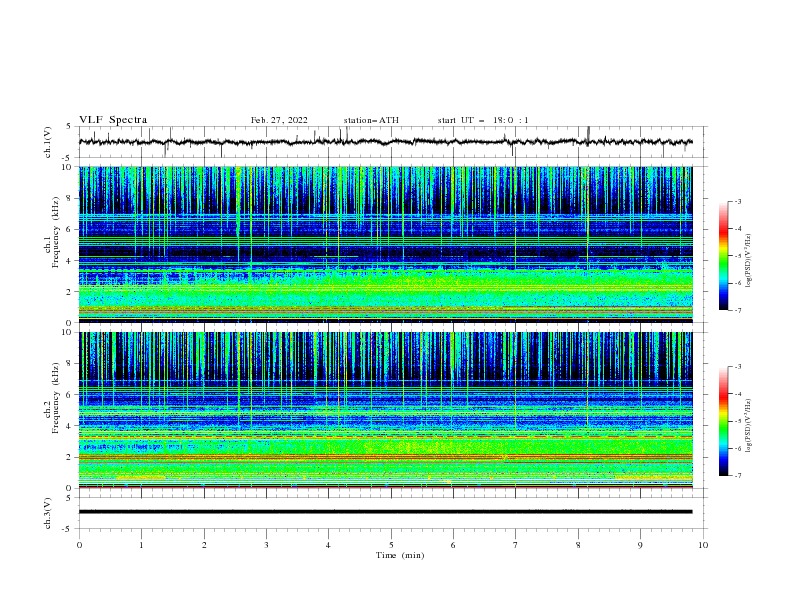Click the "2" kHz tick on ch.1 axis

[71, 292]
